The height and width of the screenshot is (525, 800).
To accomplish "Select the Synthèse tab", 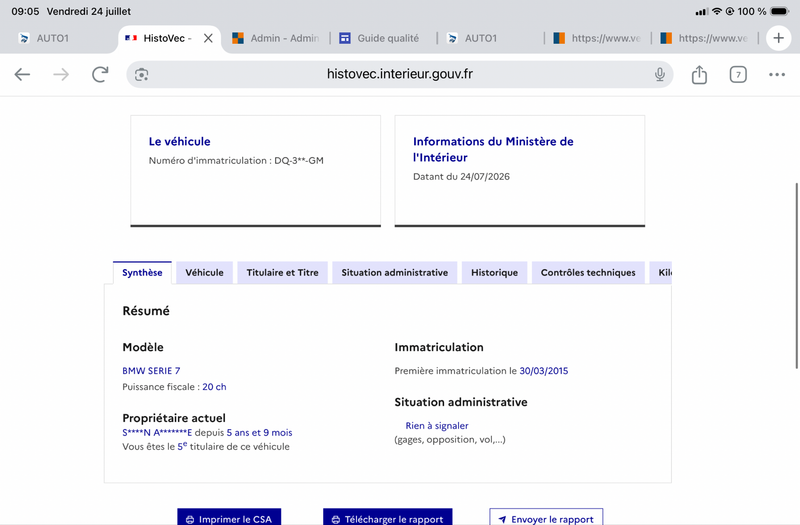I will coord(142,272).
